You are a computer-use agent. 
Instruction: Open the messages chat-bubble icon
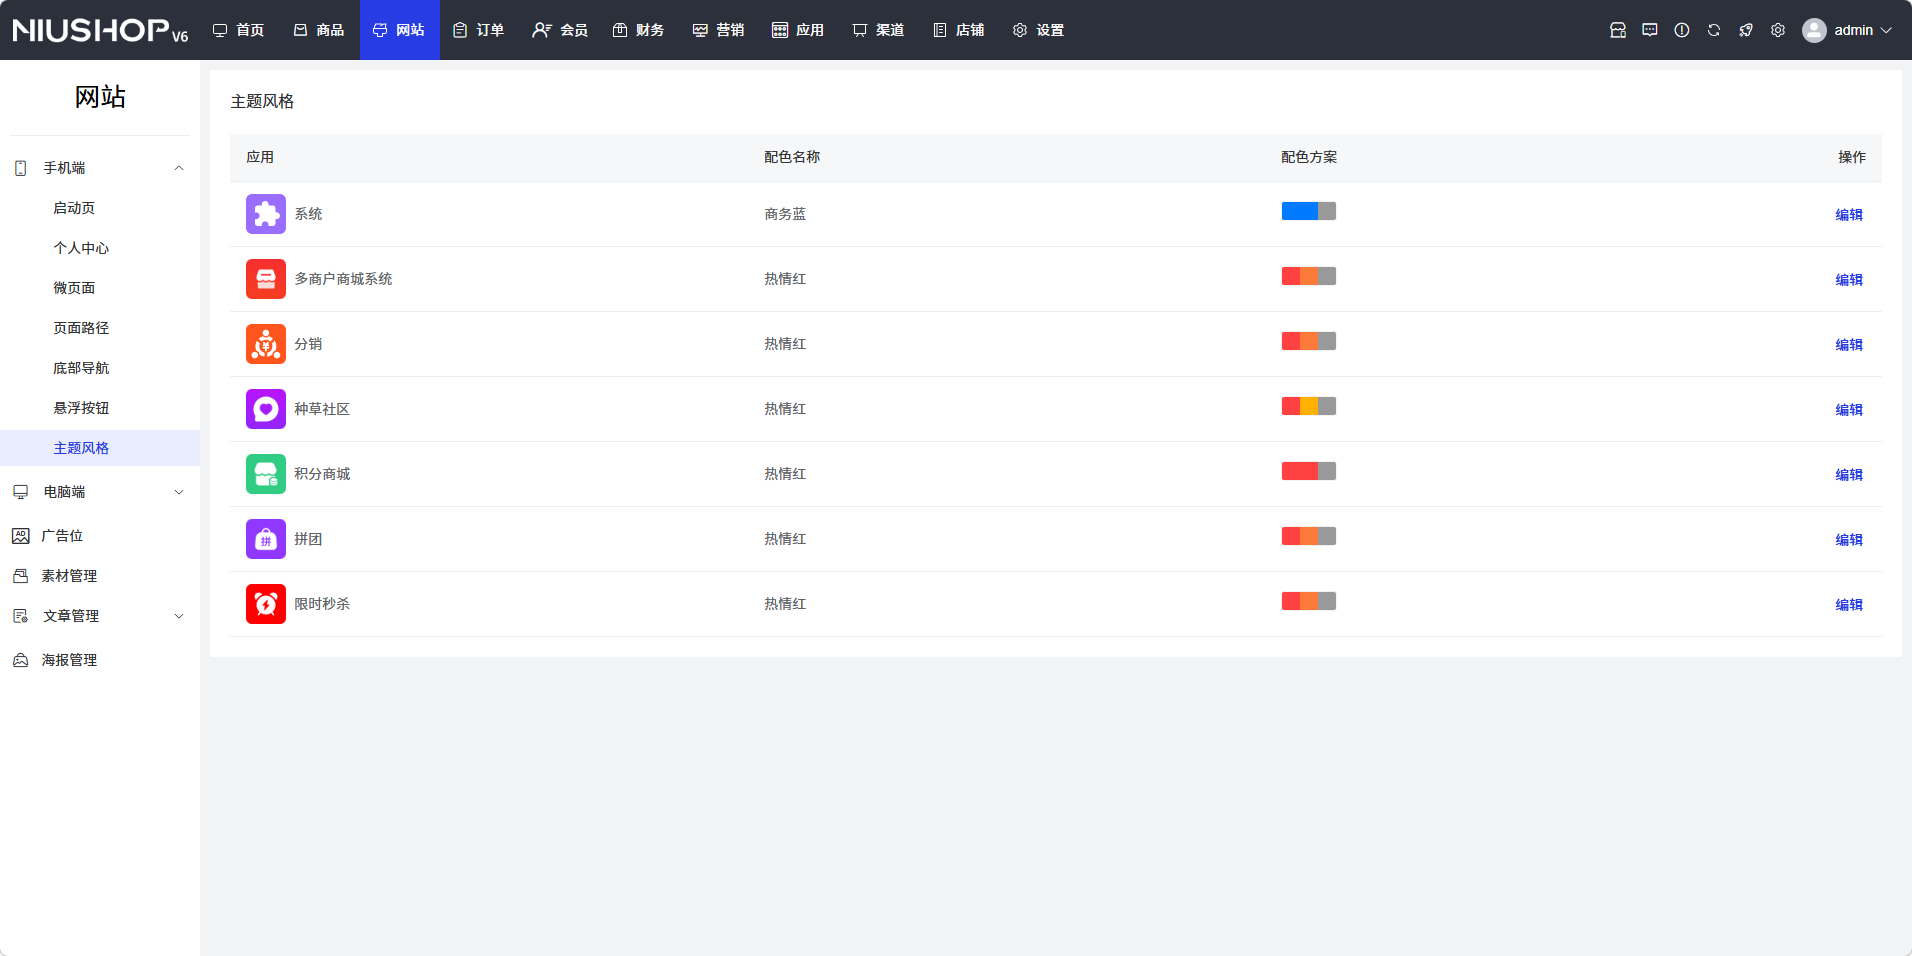(1649, 30)
